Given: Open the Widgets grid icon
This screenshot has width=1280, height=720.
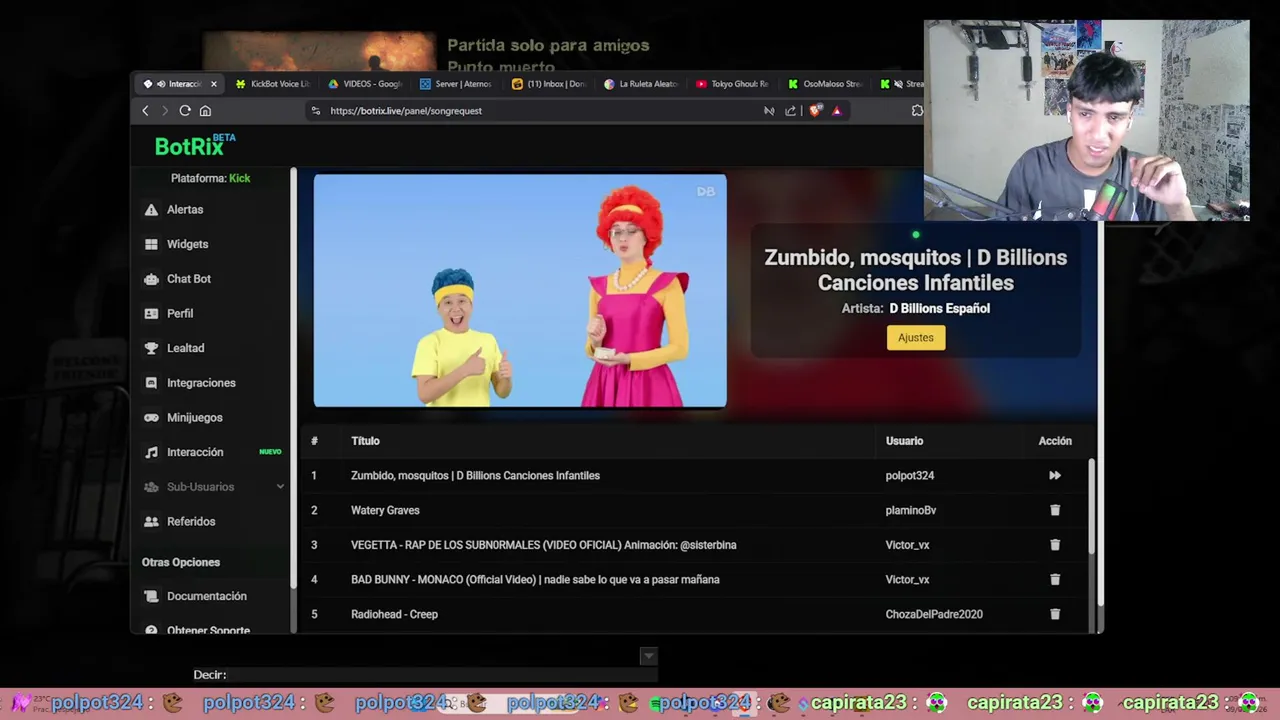Looking at the screenshot, I should (151, 244).
